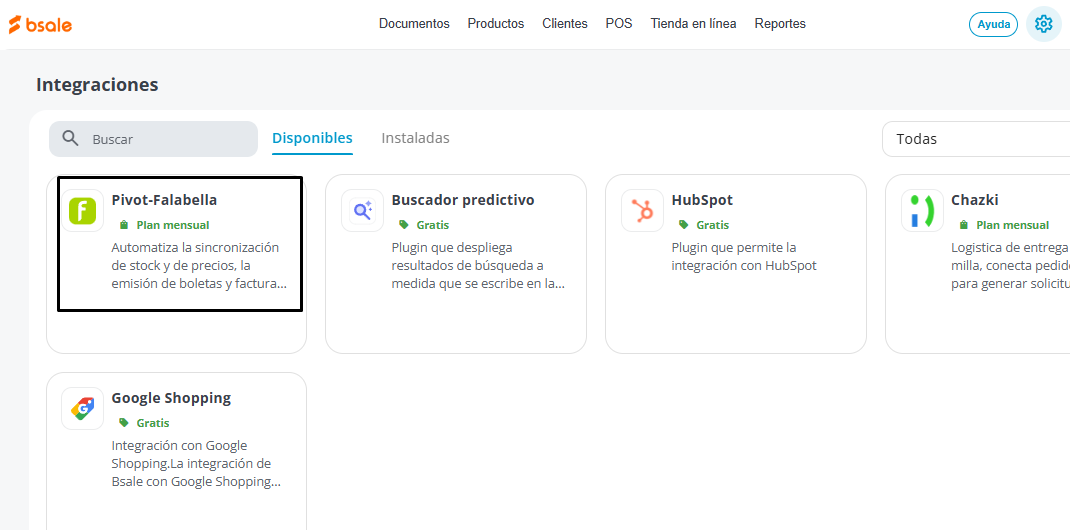
Task: Click the Chazki logistics description text
Action: [1011, 265]
